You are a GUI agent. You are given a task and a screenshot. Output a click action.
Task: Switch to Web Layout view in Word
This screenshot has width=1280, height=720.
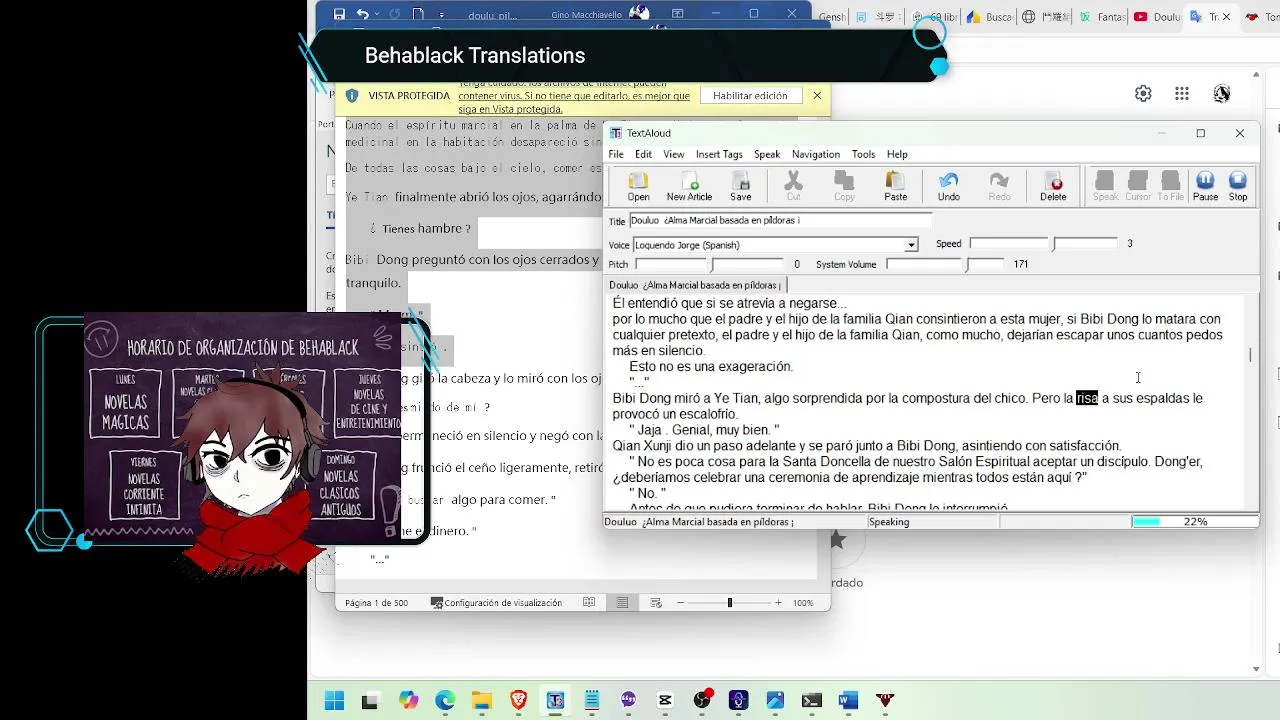click(656, 602)
